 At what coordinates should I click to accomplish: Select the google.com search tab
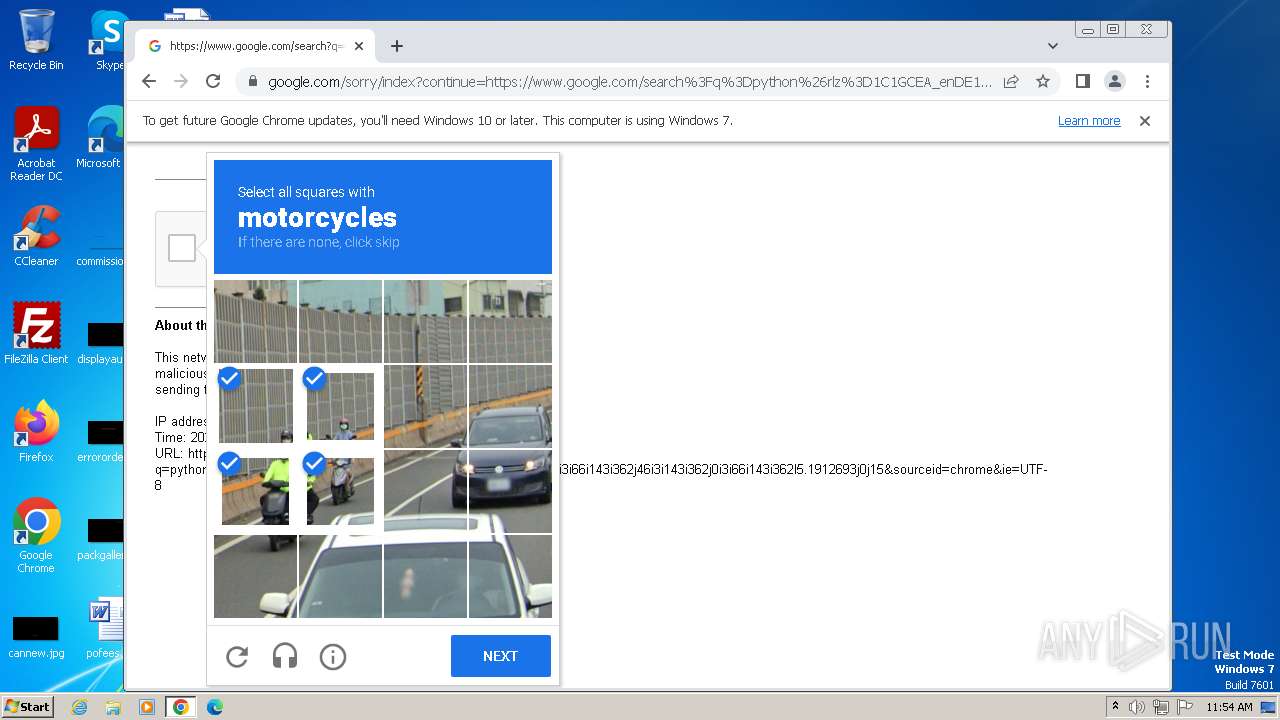[x=255, y=46]
